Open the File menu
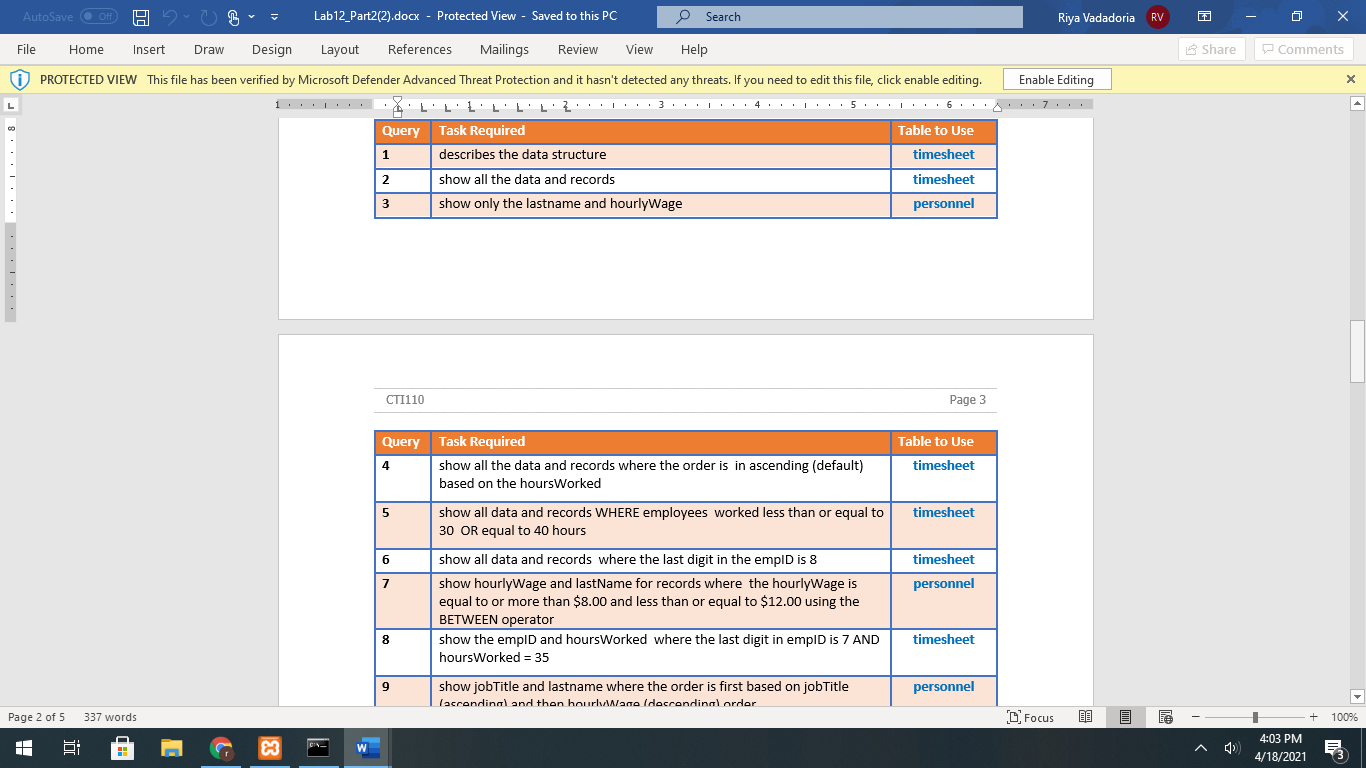 point(26,49)
